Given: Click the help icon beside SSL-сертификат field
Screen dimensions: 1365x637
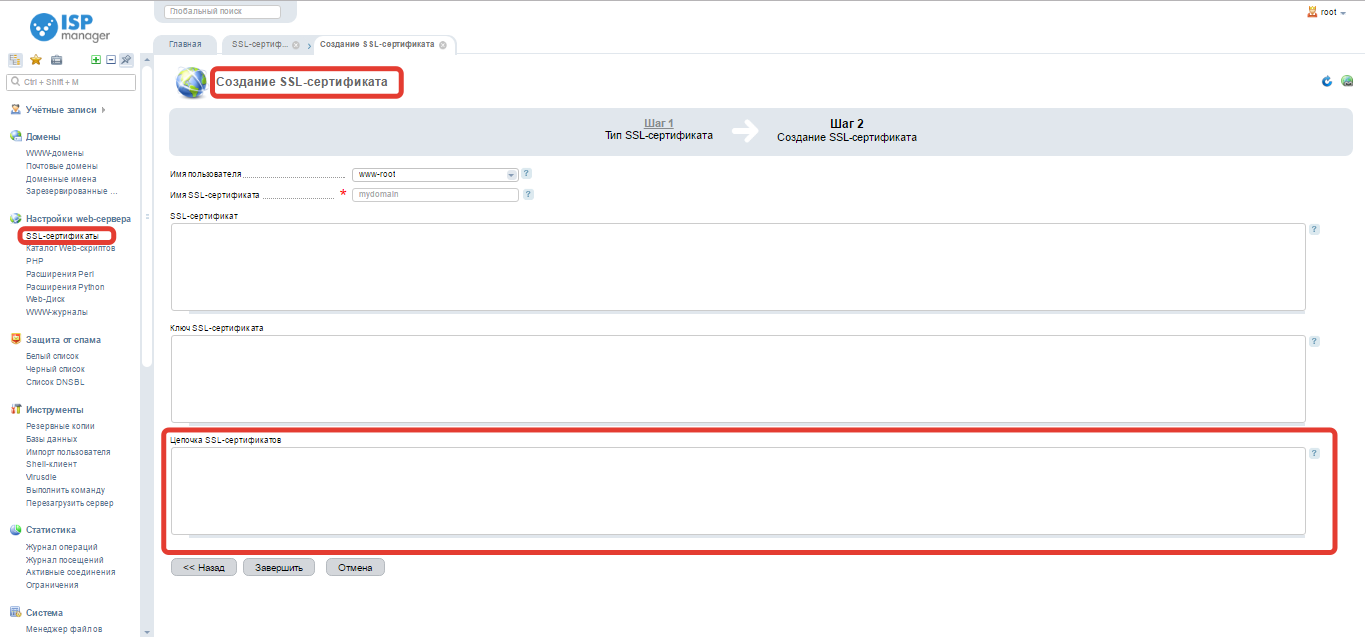Looking at the screenshot, I should tap(1314, 229).
